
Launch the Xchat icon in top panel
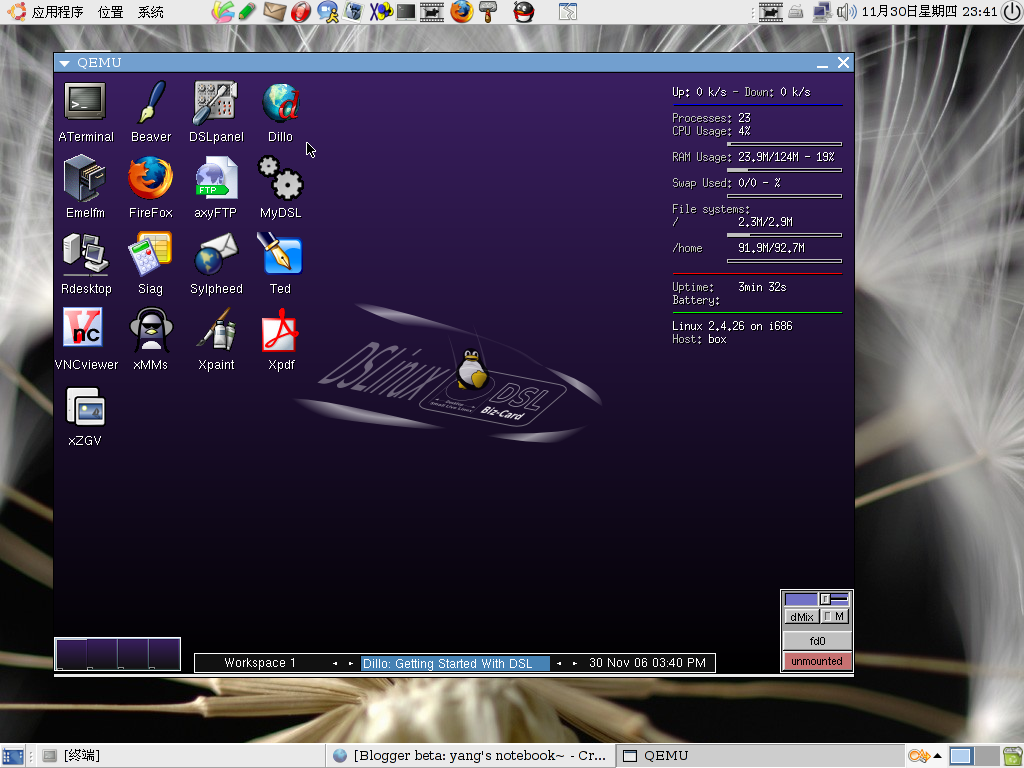[381, 11]
